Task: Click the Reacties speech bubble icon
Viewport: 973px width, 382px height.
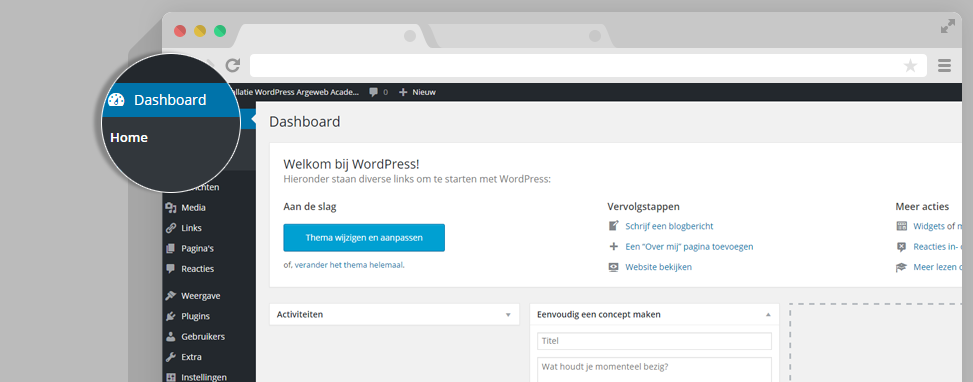Action: 171,269
